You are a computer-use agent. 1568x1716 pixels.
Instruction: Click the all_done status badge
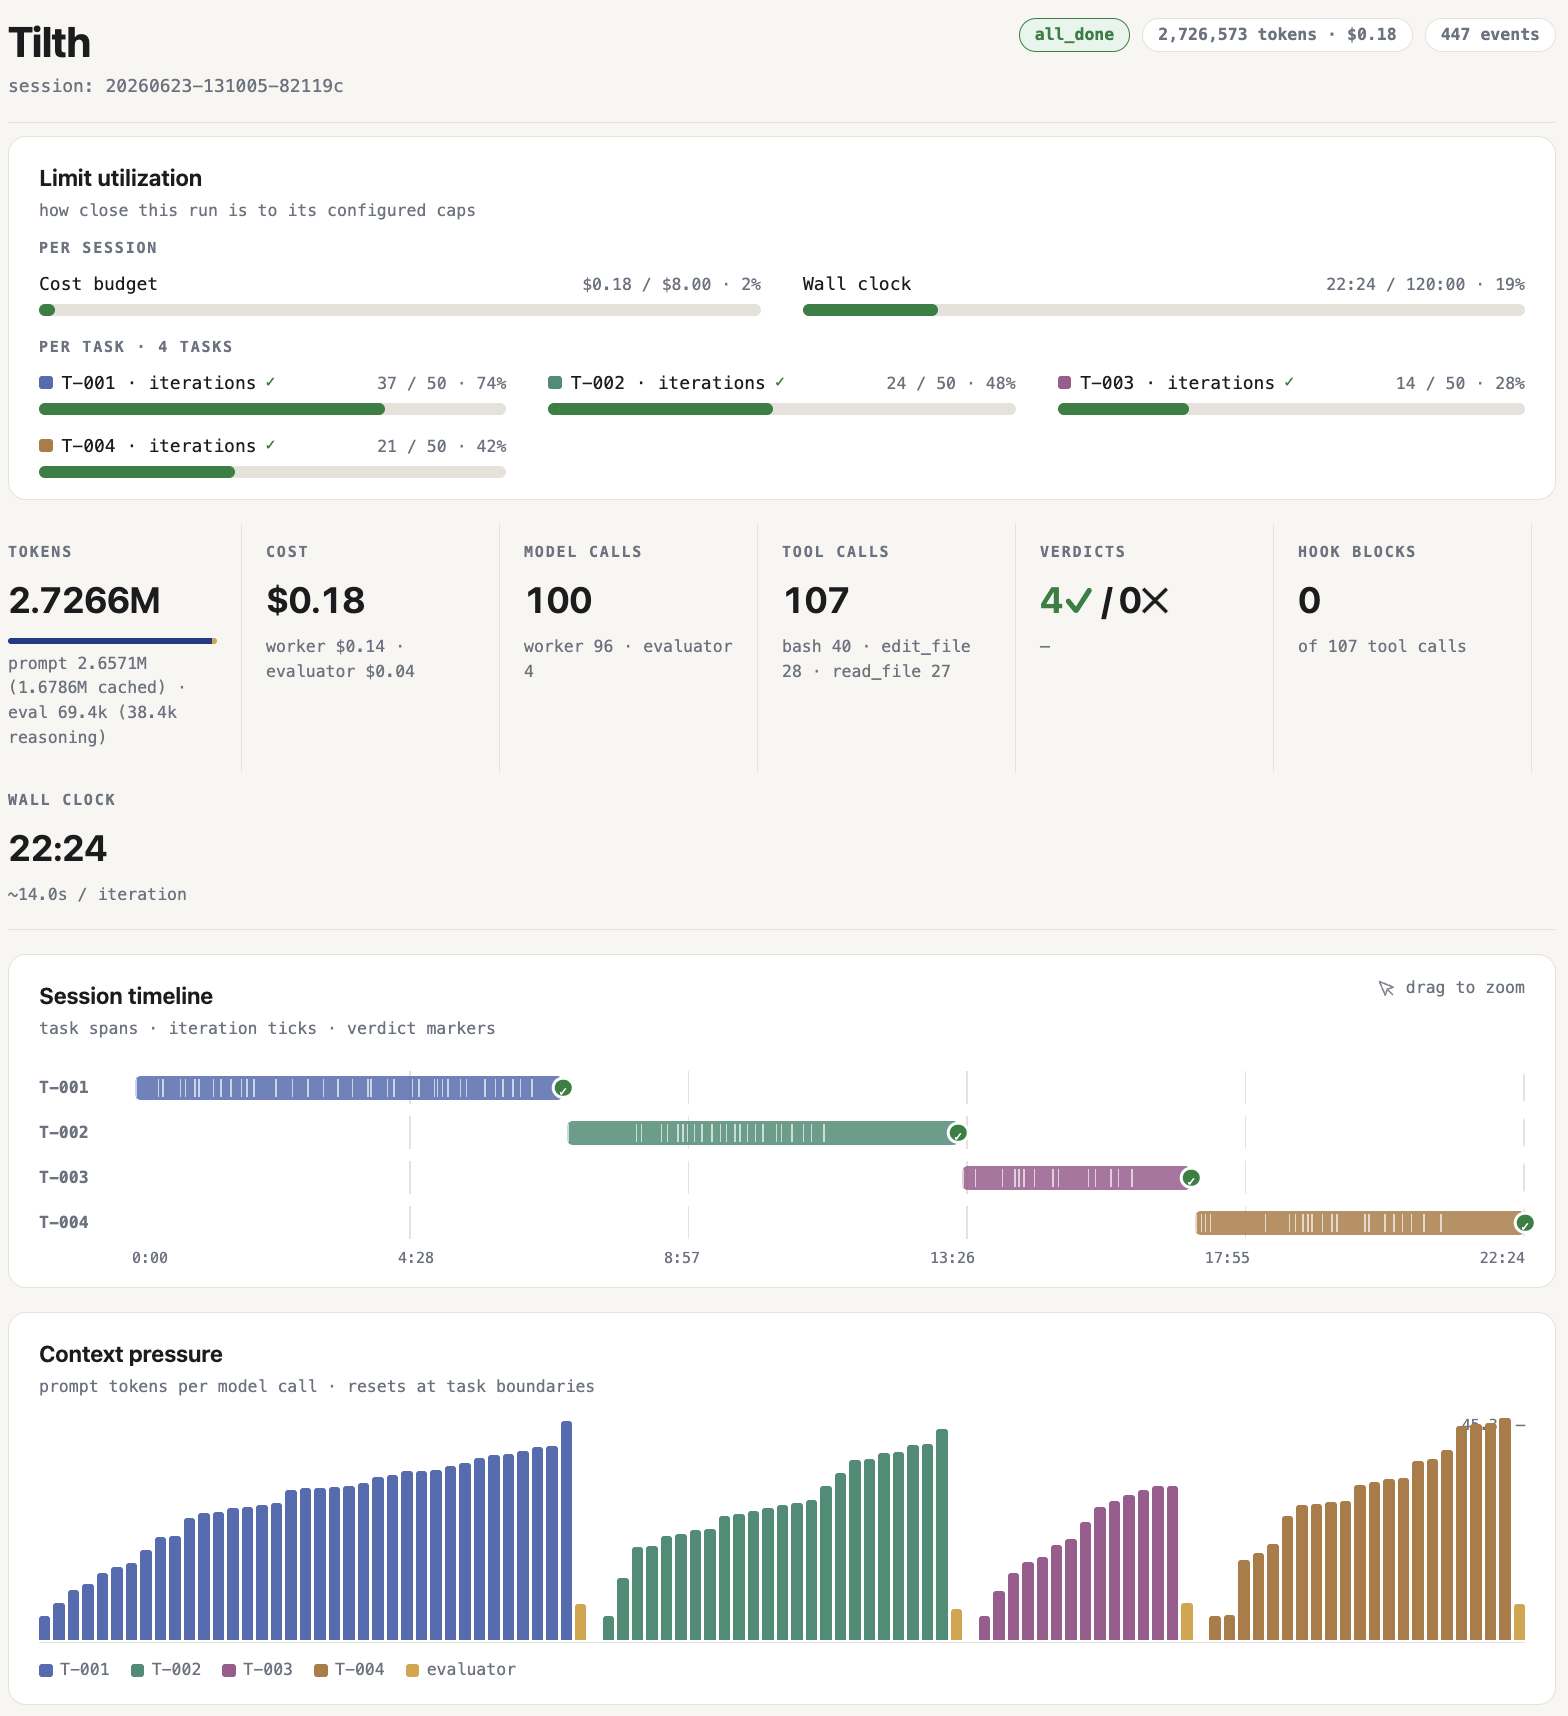1074,35
